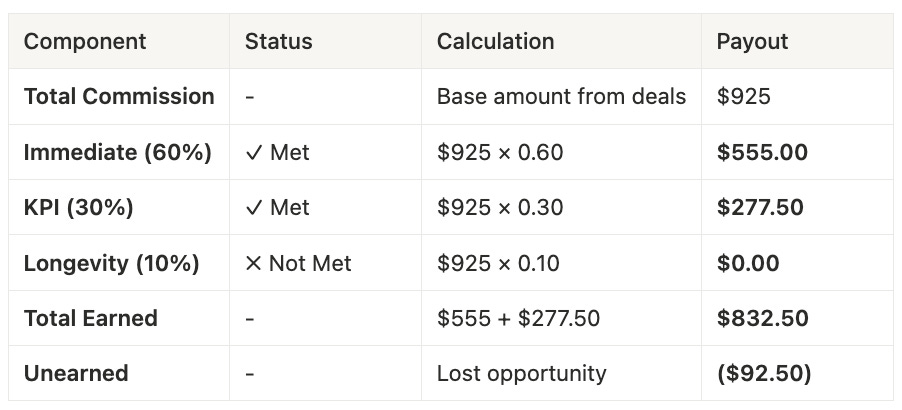Click the Component column header
902x410 pixels.
pyautogui.click(x=85, y=42)
